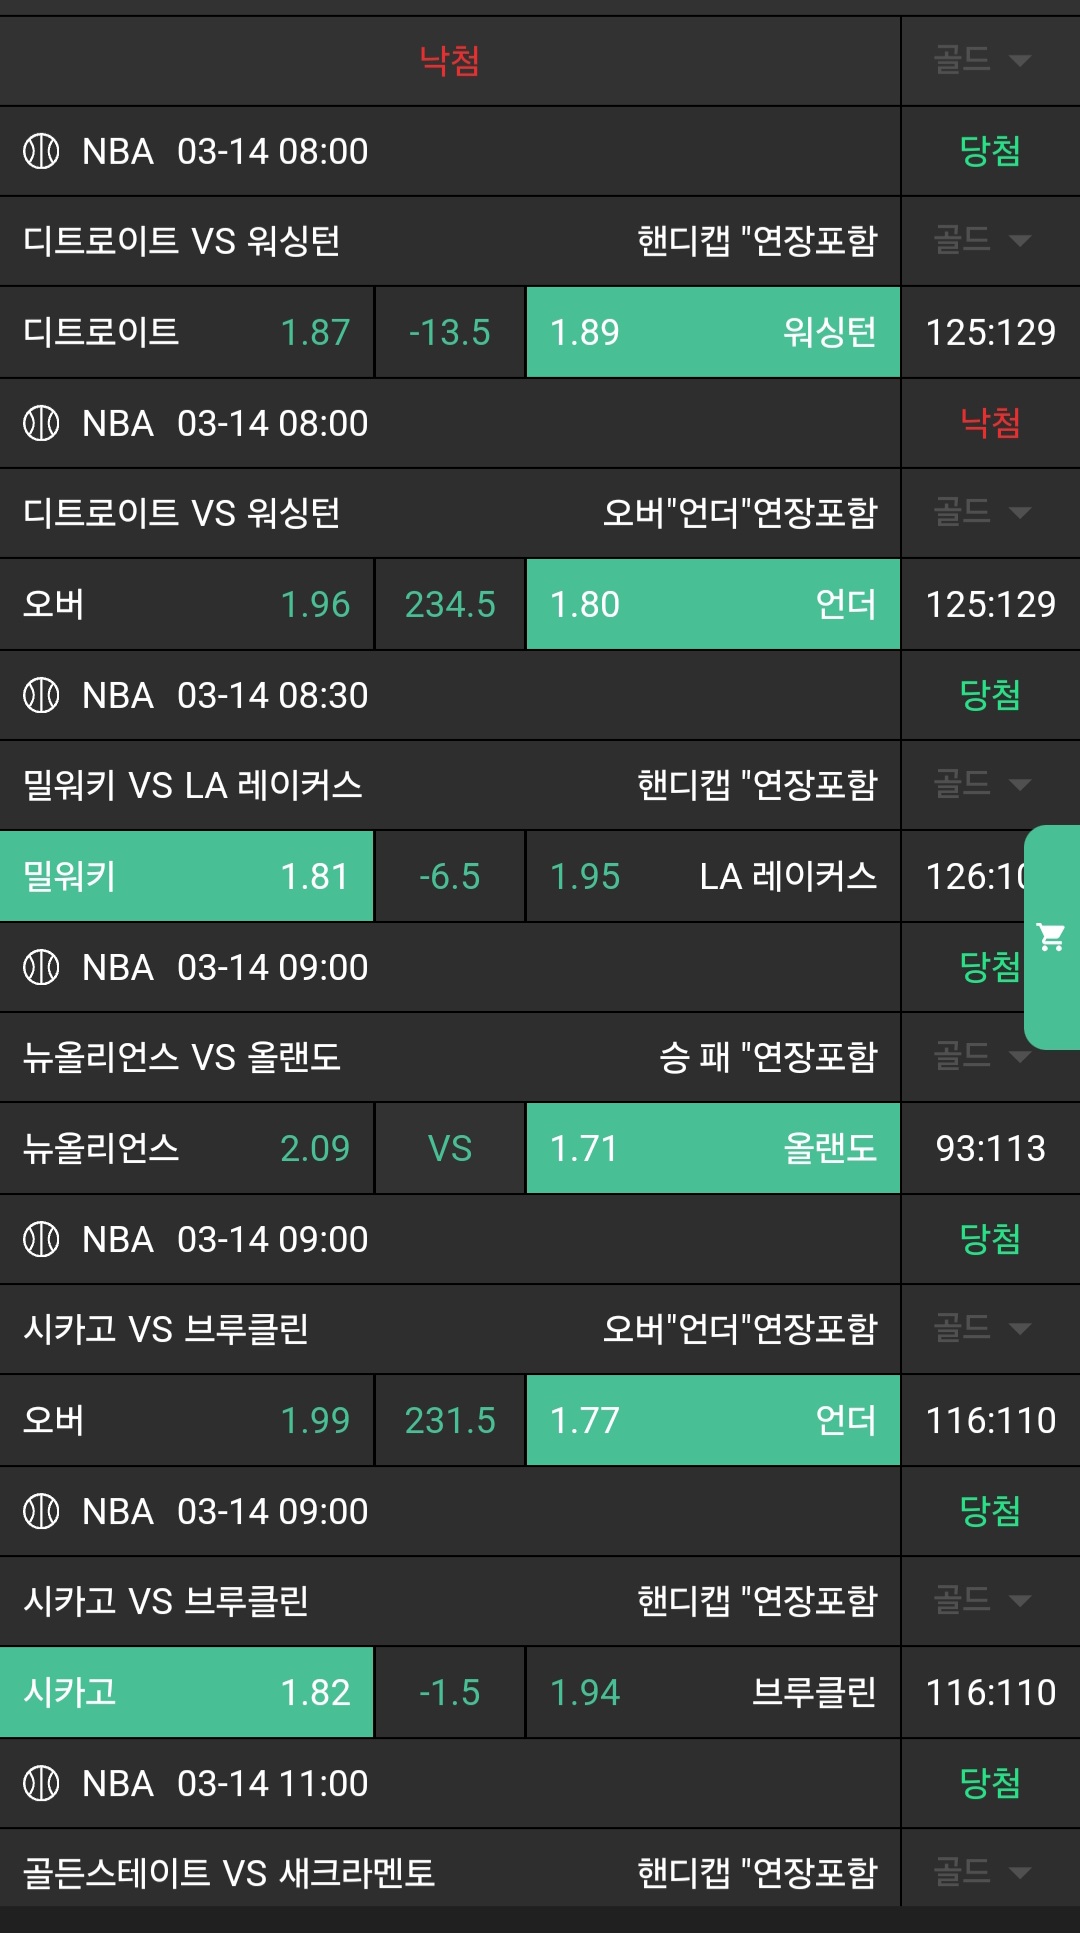Screen dimensions: 1080x1933
Task: Choose 디트로이트 handicap option at 1.87
Action: click(187, 332)
